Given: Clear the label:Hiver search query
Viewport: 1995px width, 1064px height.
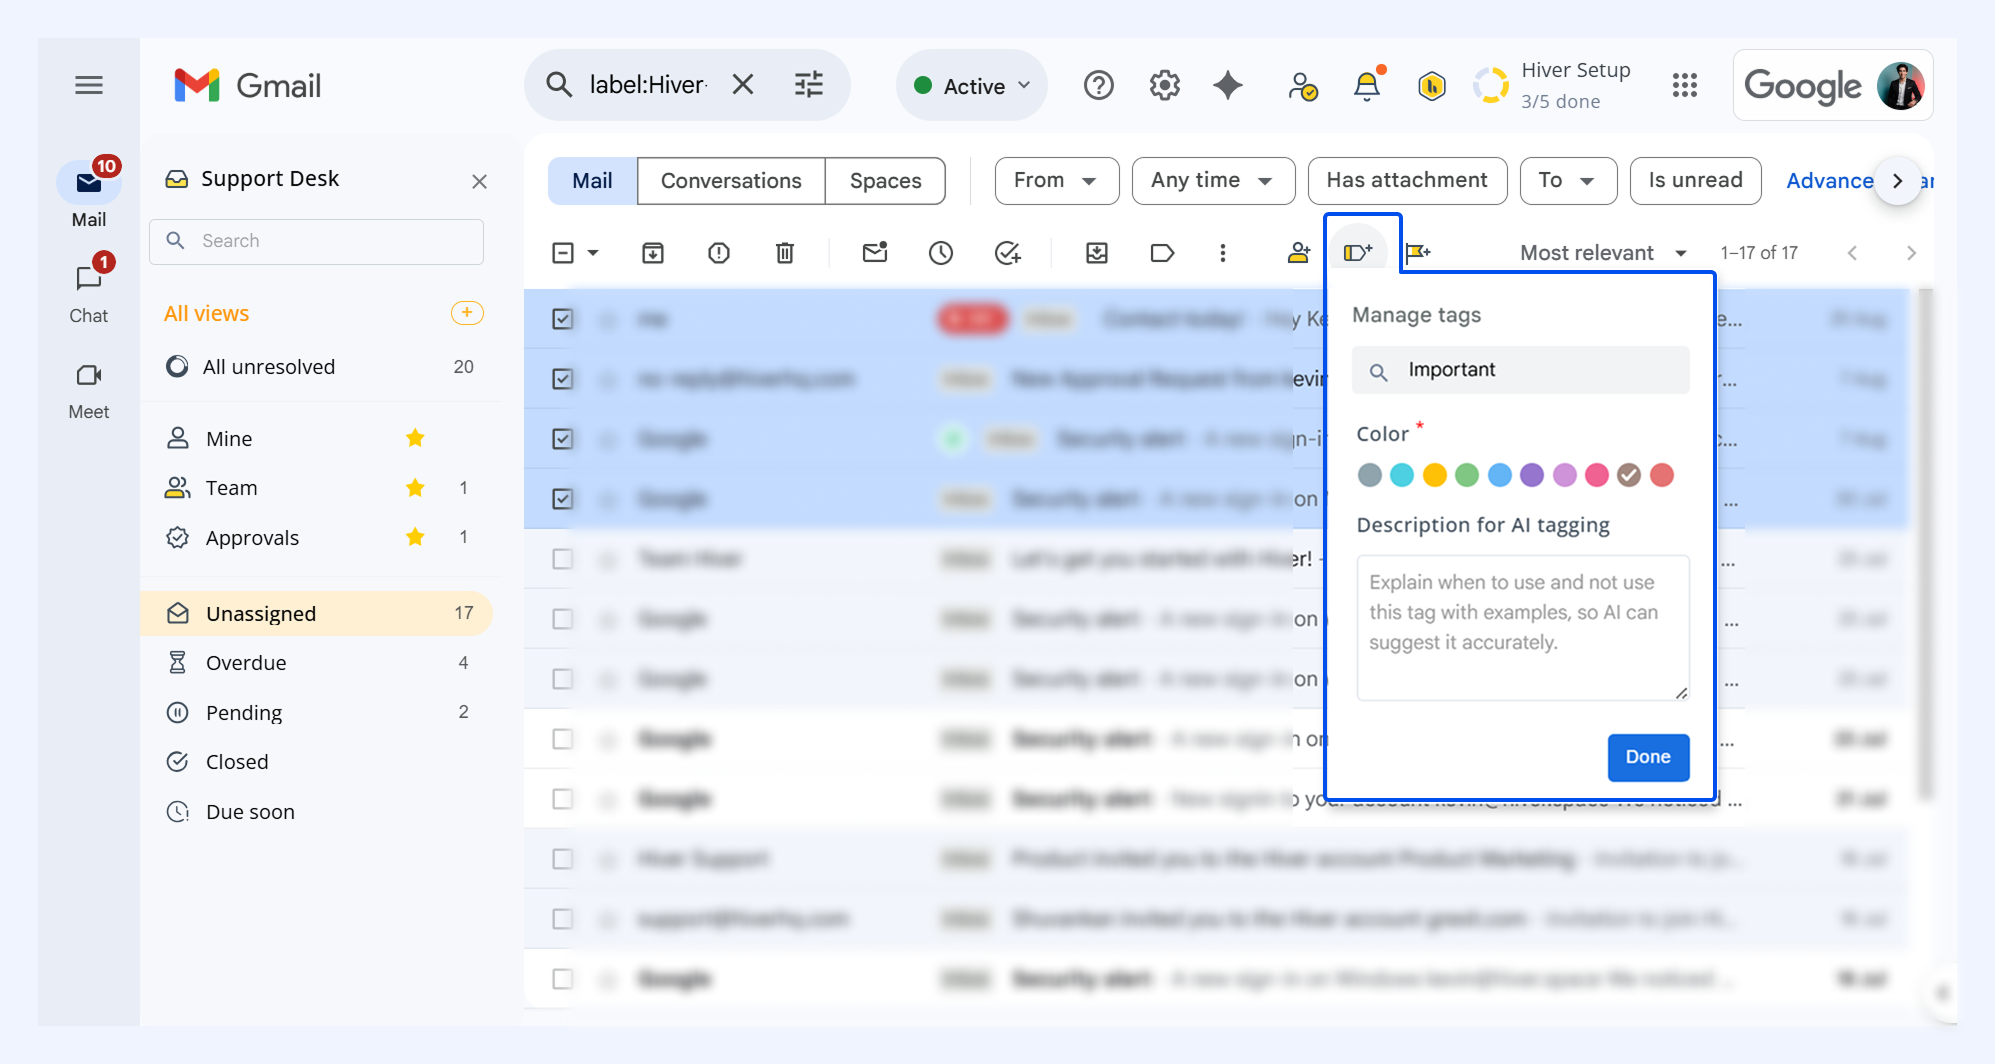Looking at the screenshot, I should click(743, 85).
